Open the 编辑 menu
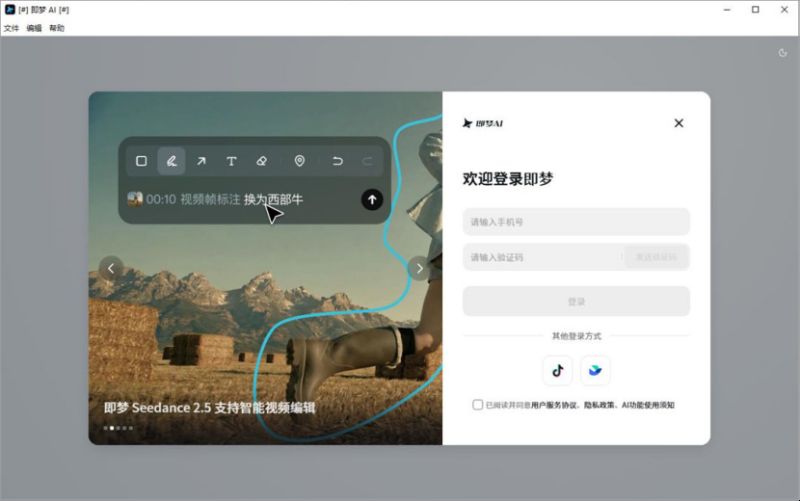This screenshot has width=800, height=501. click(x=34, y=28)
